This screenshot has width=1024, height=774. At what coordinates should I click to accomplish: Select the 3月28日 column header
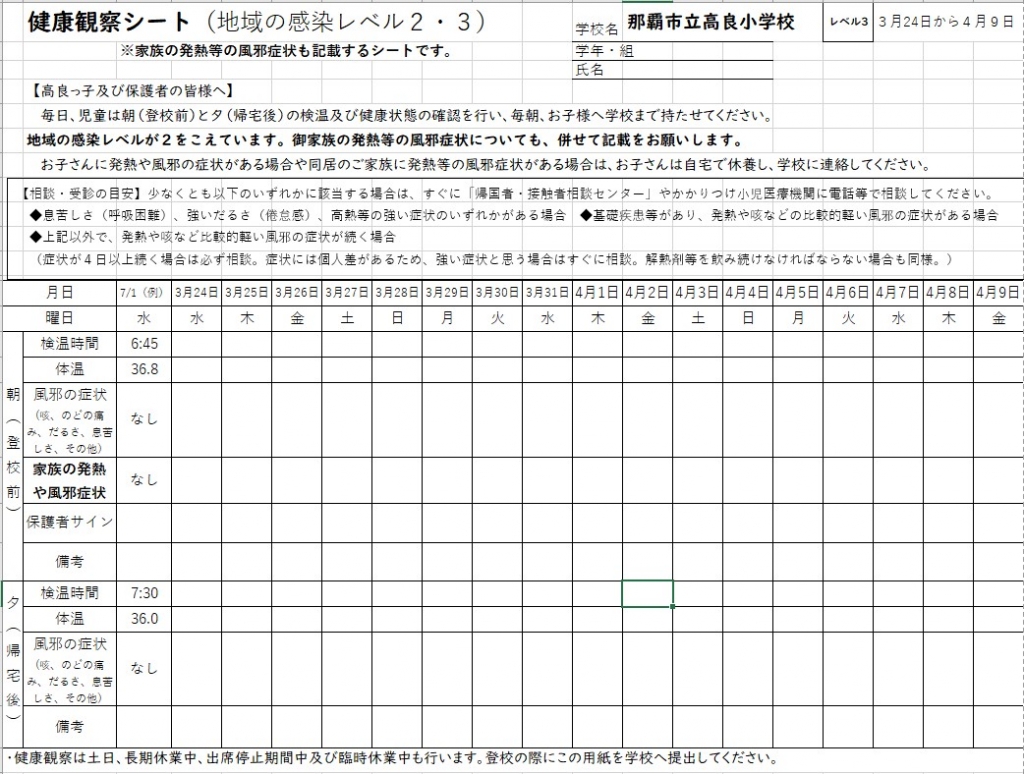coord(397,293)
